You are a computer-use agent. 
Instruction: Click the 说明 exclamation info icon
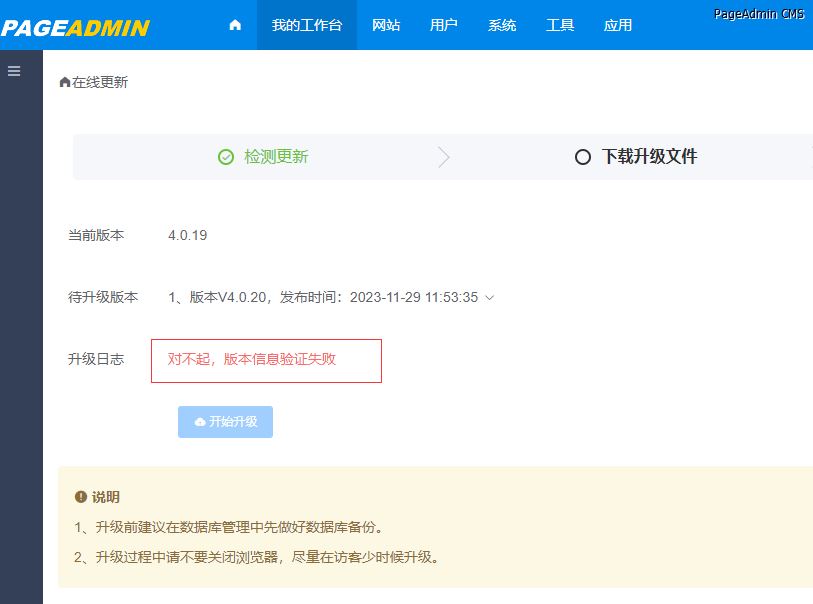point(80,497)
